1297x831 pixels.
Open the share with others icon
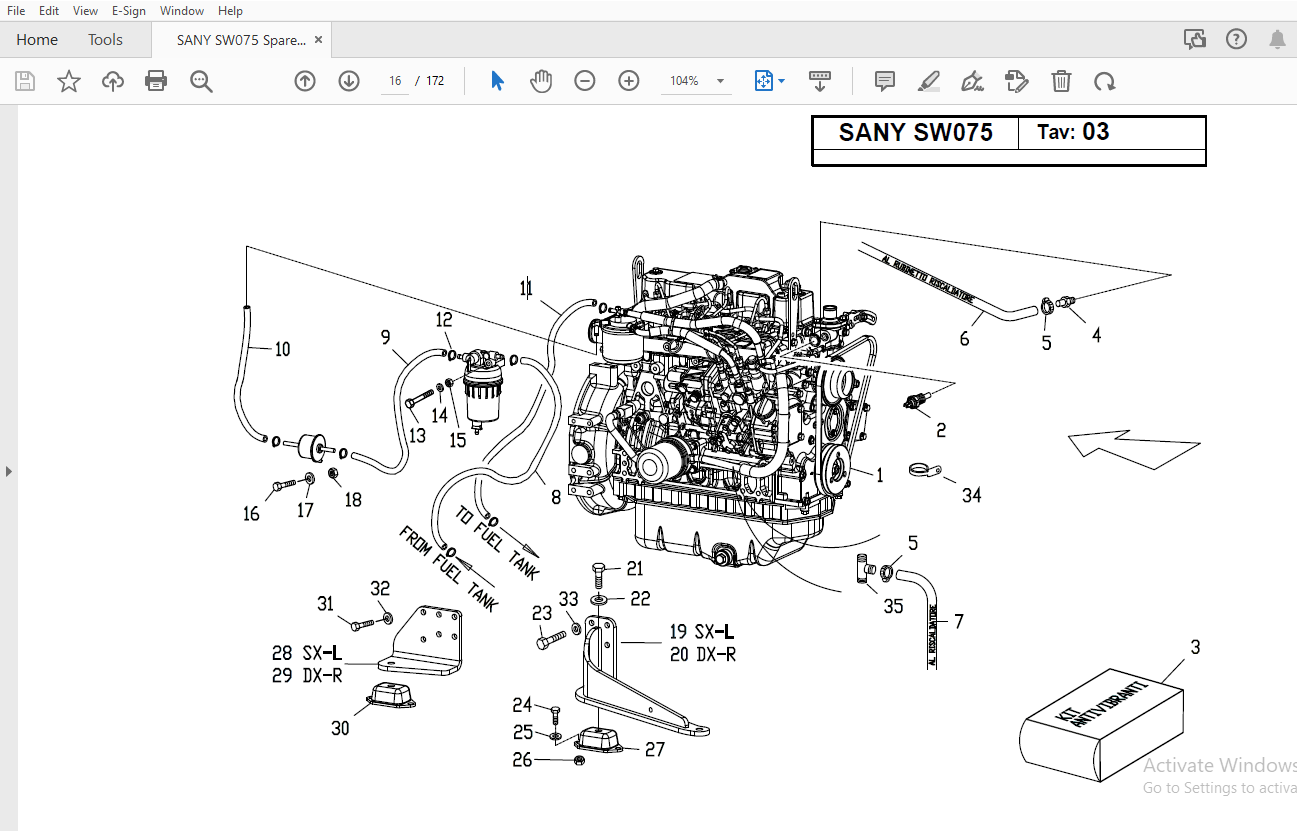1195,39
